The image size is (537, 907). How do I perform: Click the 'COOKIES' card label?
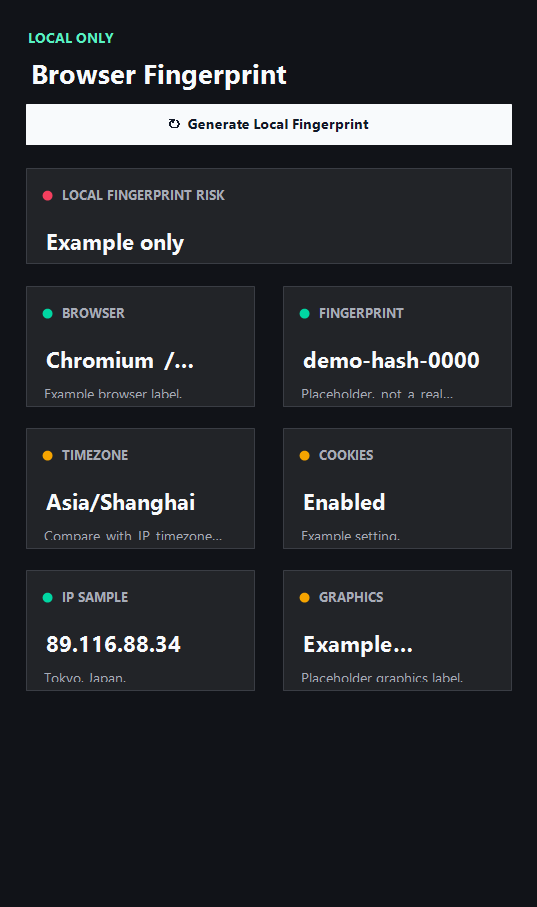tap(346, 455)
